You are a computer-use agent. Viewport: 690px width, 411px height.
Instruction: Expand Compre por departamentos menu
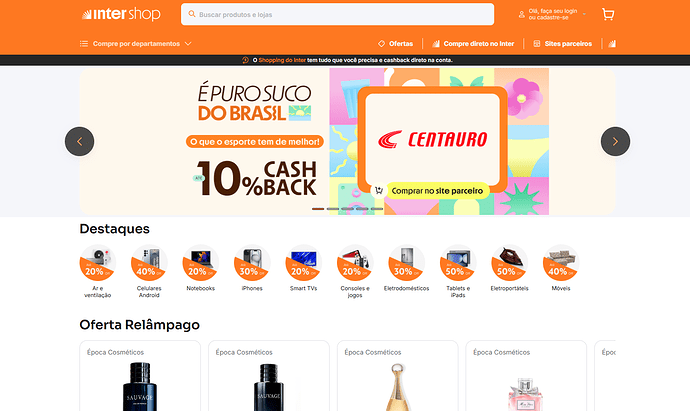click(136, 44)
